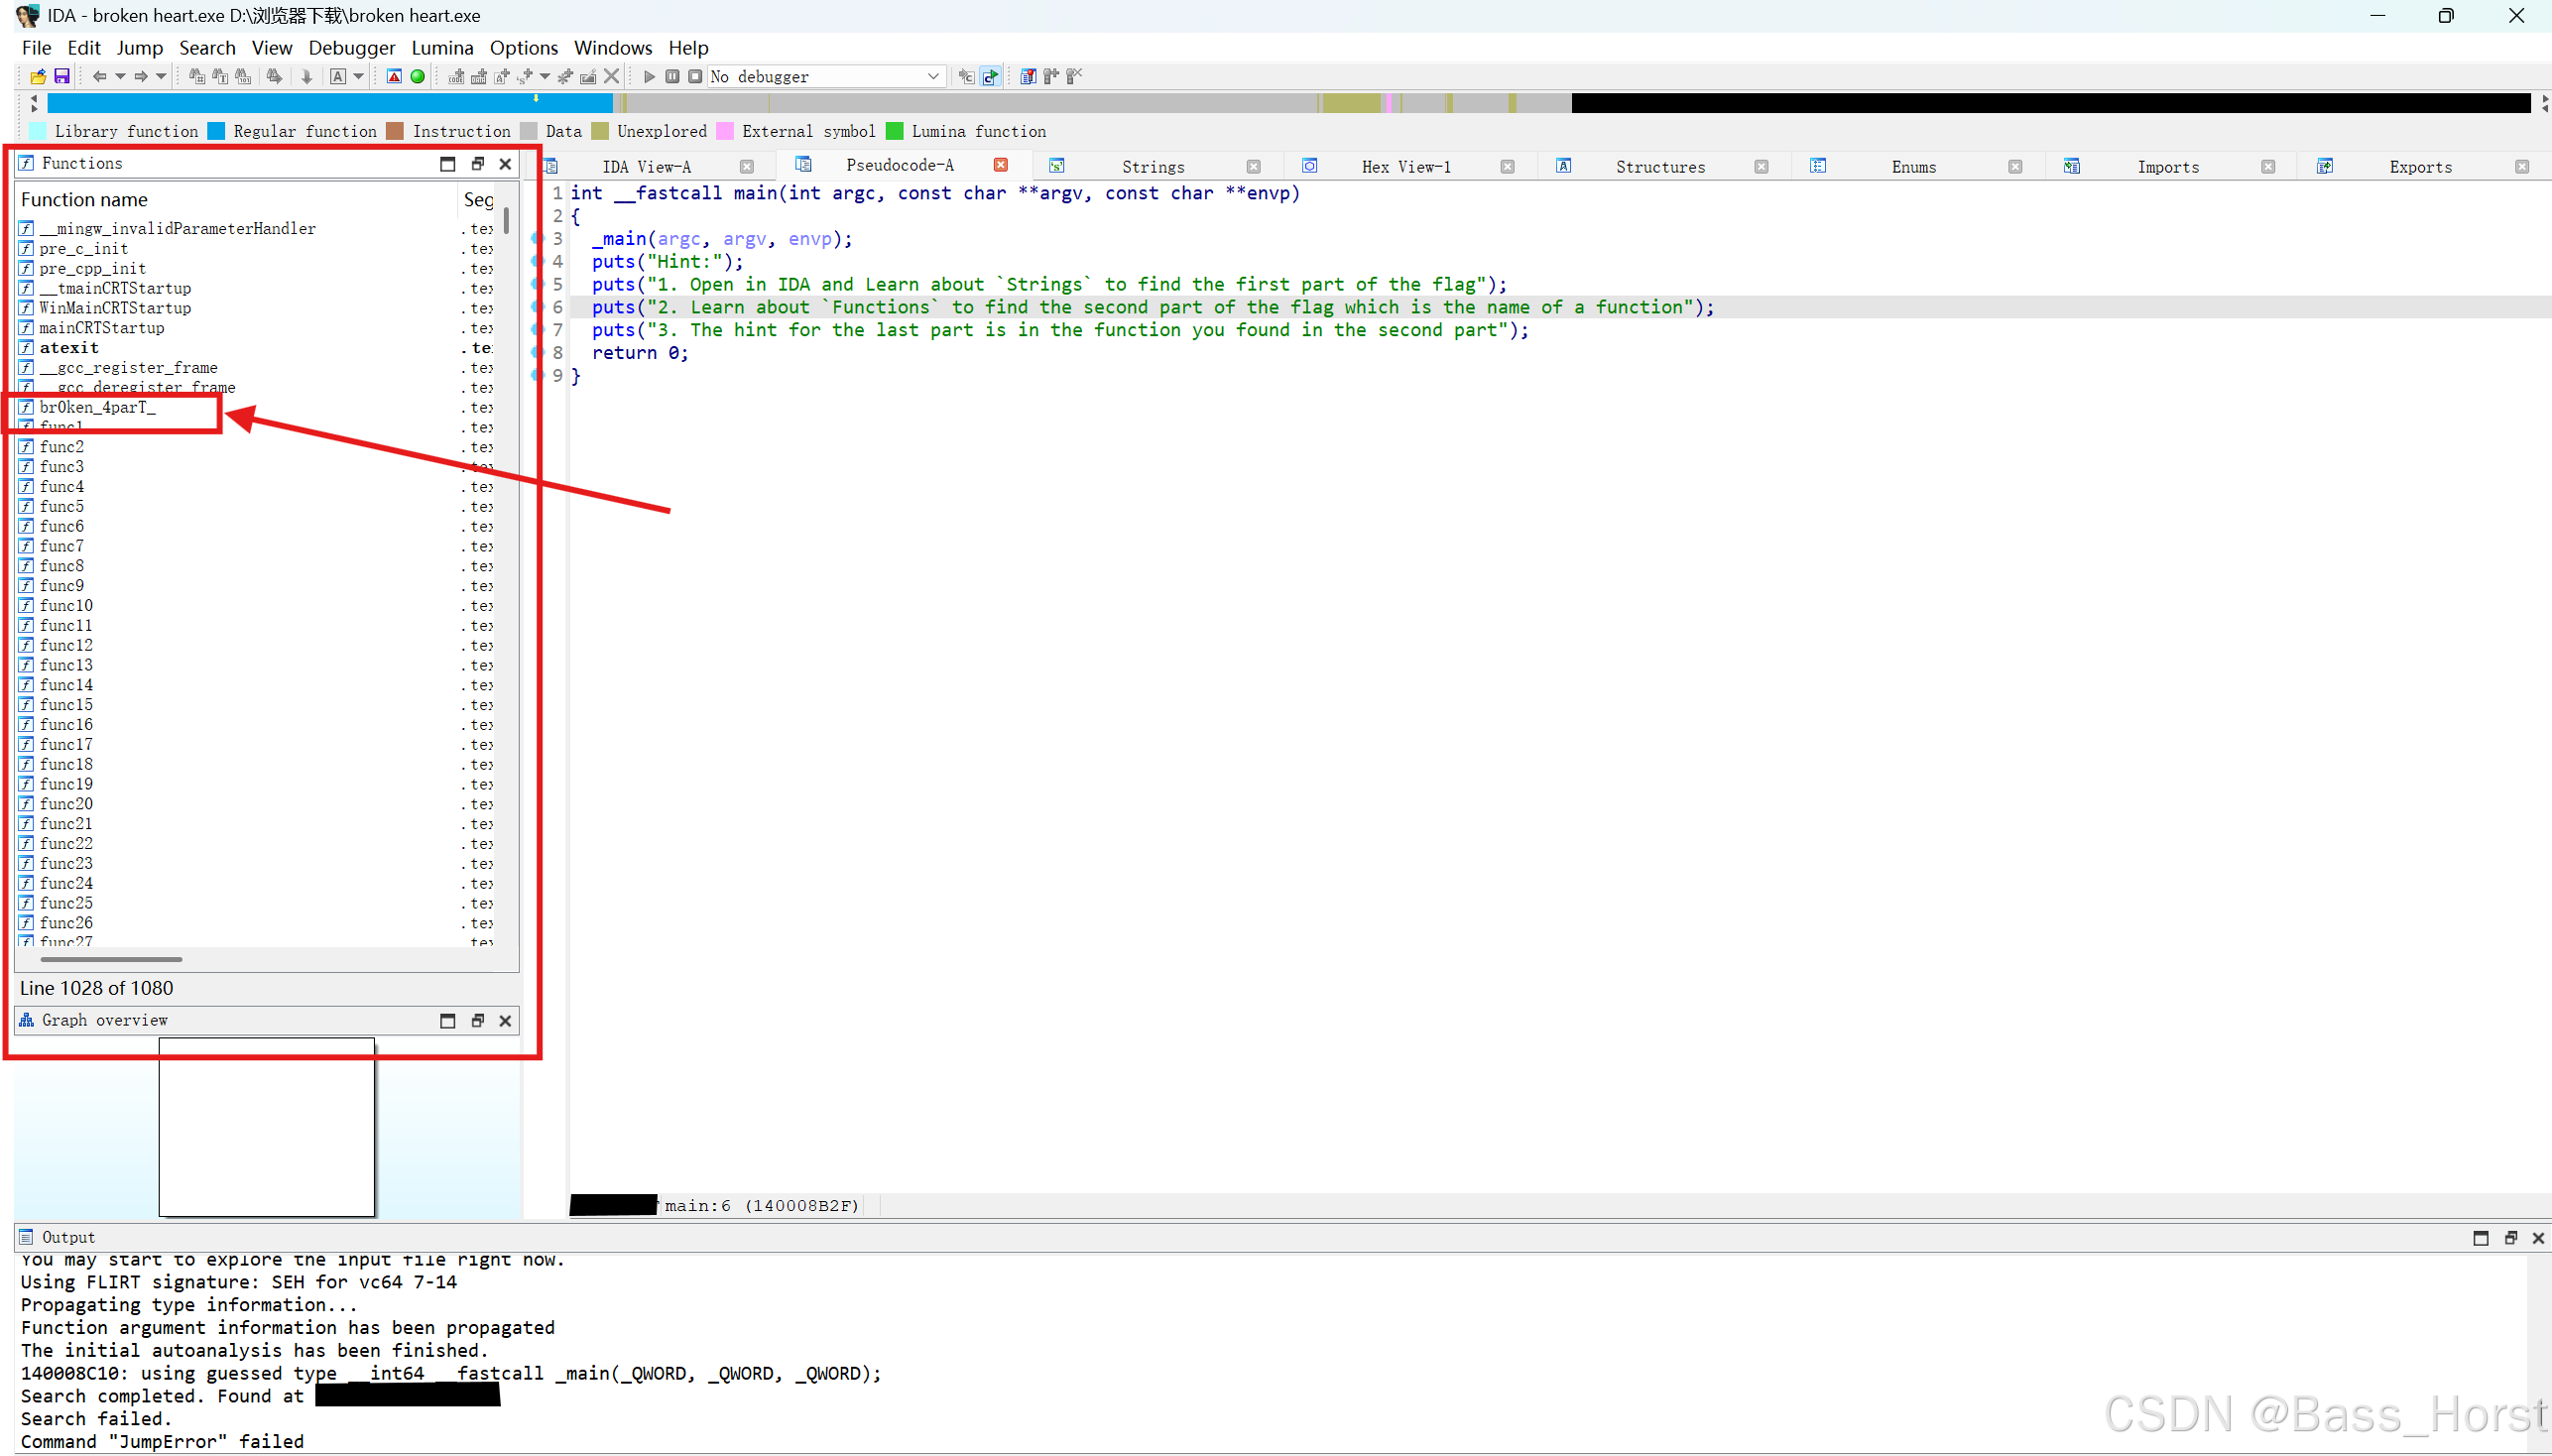Viewport: 2552px width, 1456px height.
Task: Maximize the Graph overview panel
Action: pos(447,1020)
